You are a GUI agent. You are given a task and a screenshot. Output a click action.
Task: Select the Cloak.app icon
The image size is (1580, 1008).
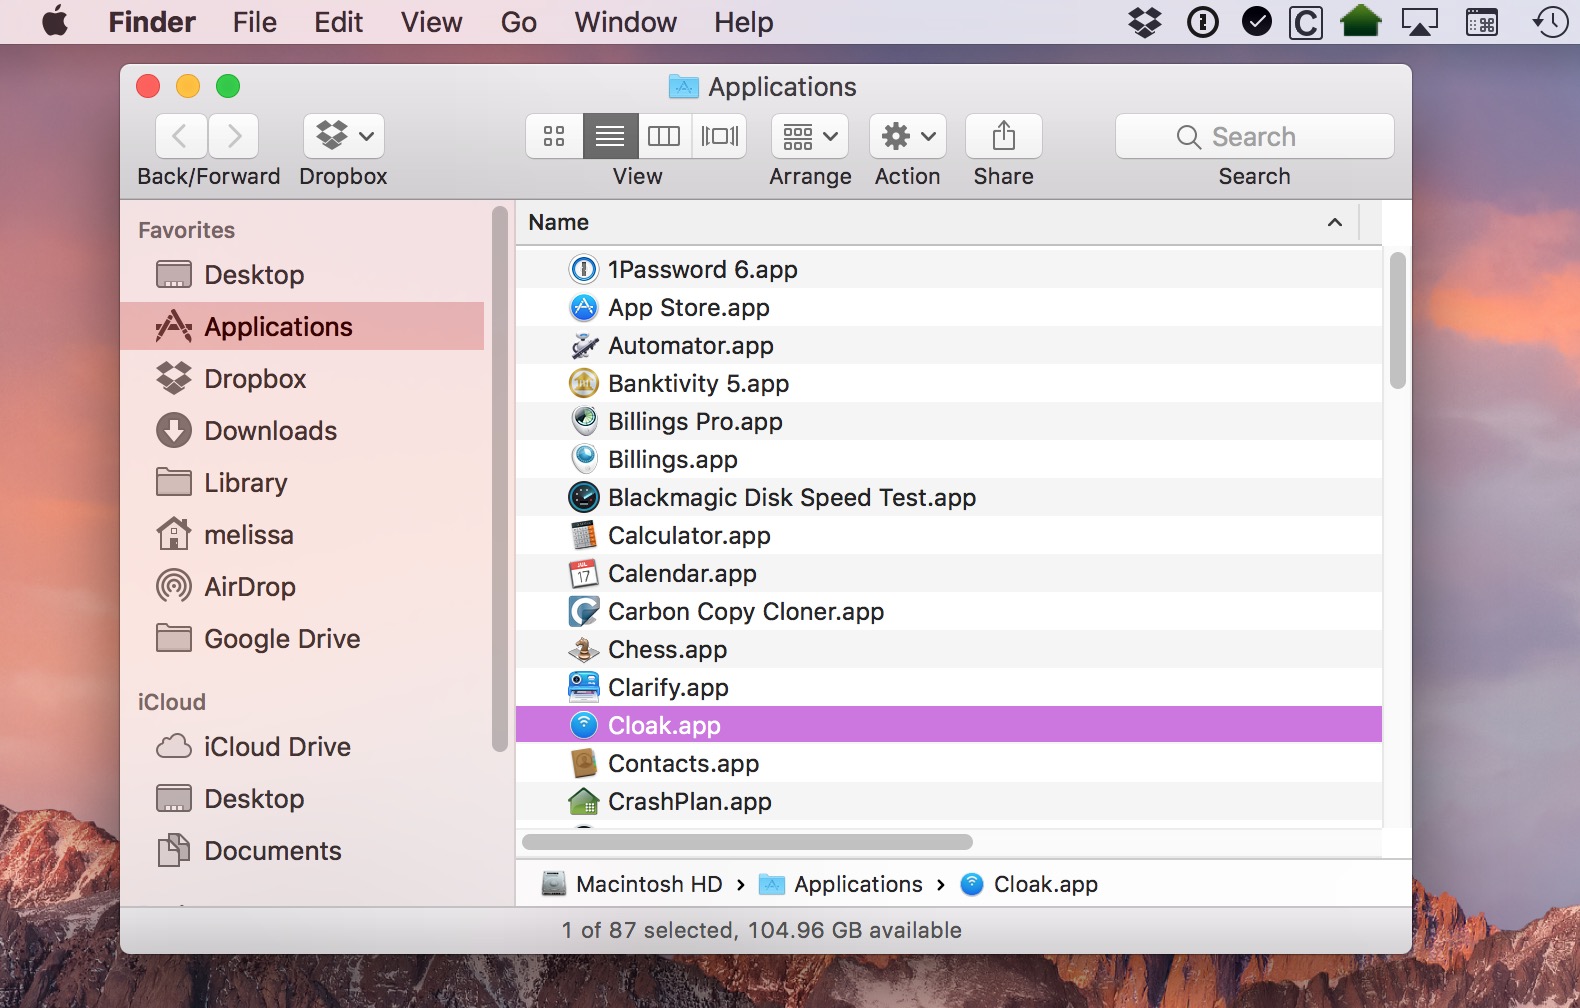click(583, 725)
